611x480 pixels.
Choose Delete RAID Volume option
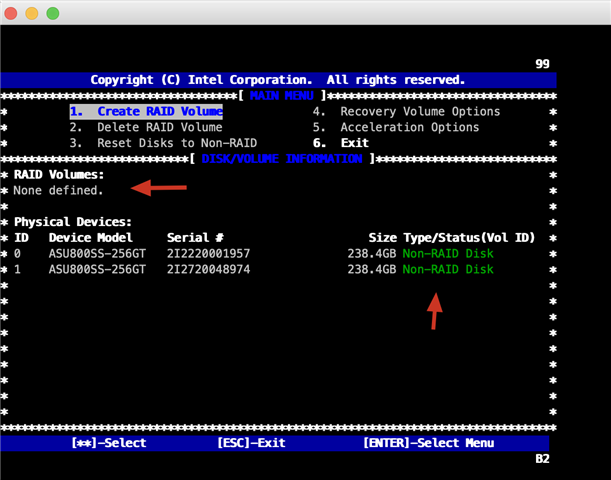pyautogui.click(x=146, y=127)
